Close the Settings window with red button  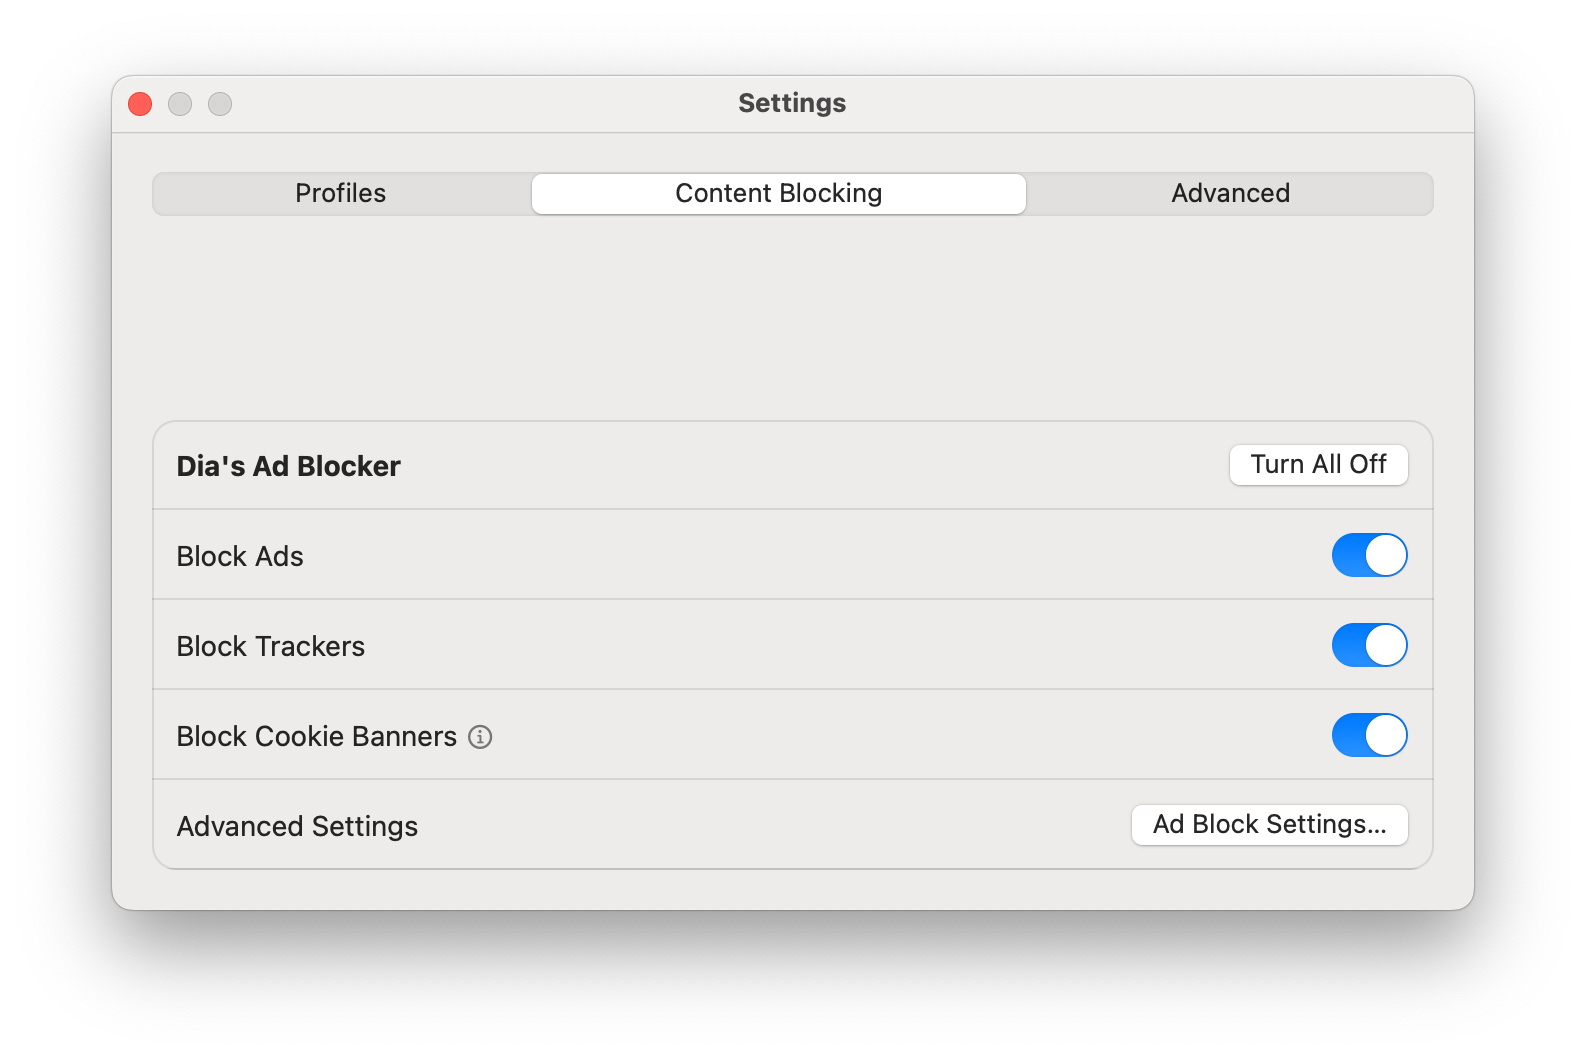[x=140, y=104]
